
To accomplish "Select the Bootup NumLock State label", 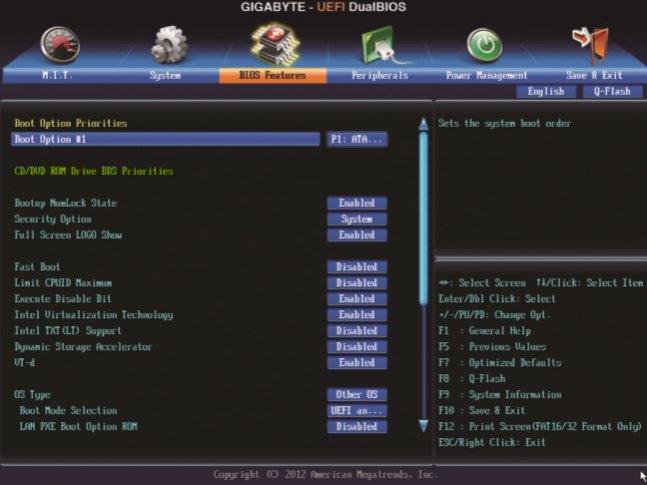I will click(66, 203).
